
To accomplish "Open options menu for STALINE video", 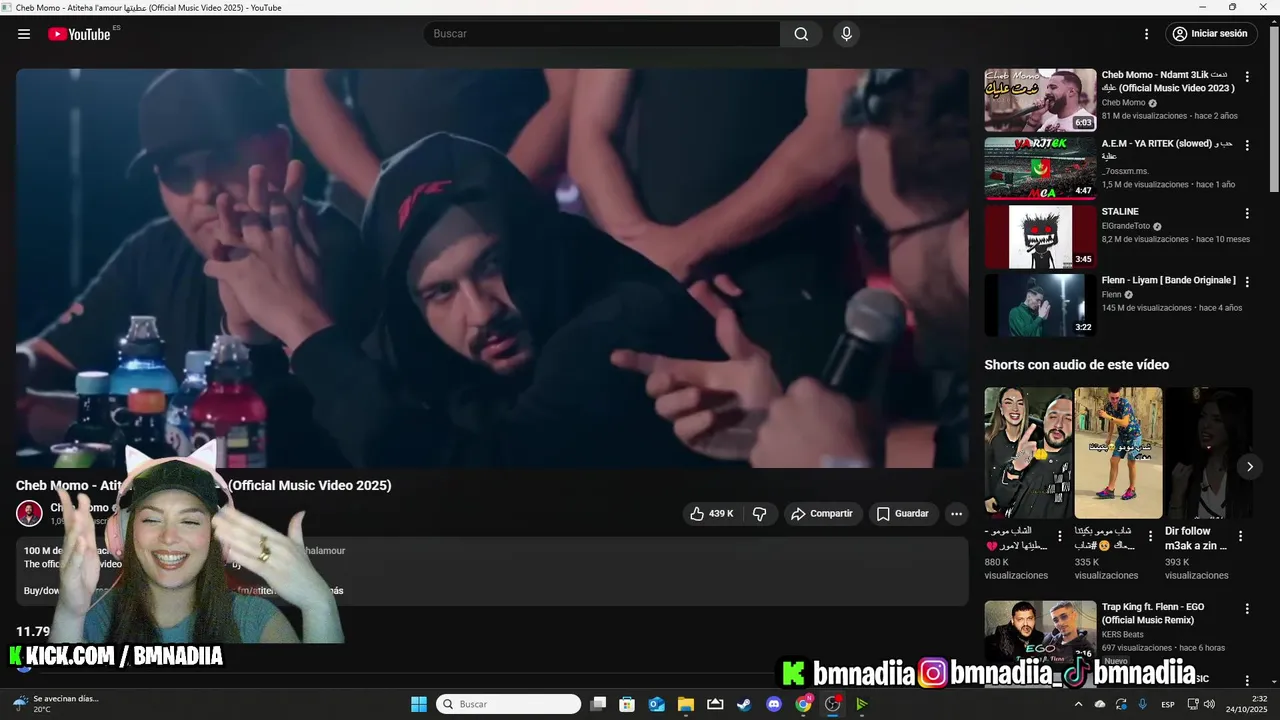I will [x=1247, y=213].
